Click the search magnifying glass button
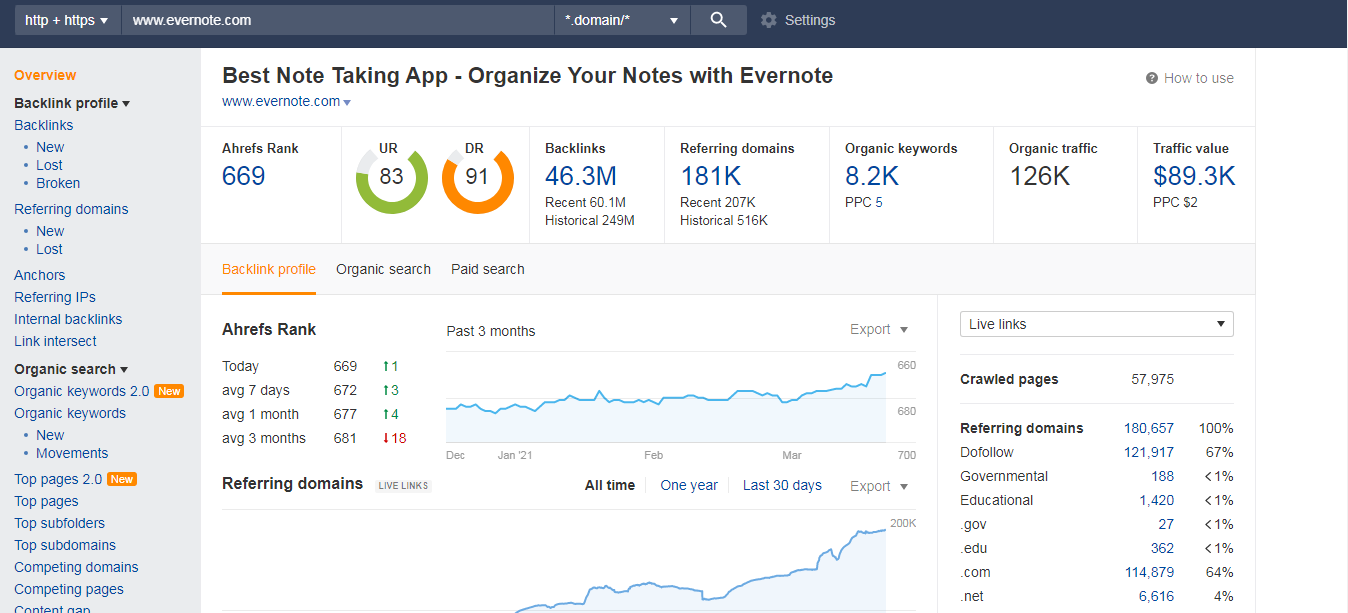 (718, 19)
